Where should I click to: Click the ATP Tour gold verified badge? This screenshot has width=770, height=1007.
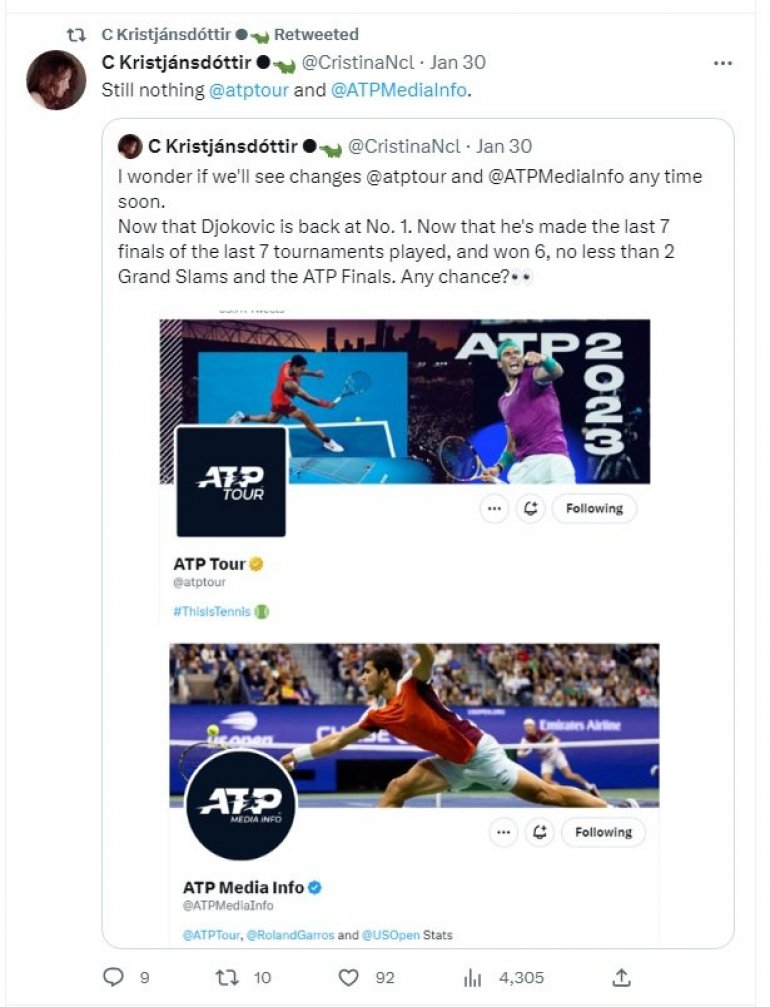(x=256, y=565)
